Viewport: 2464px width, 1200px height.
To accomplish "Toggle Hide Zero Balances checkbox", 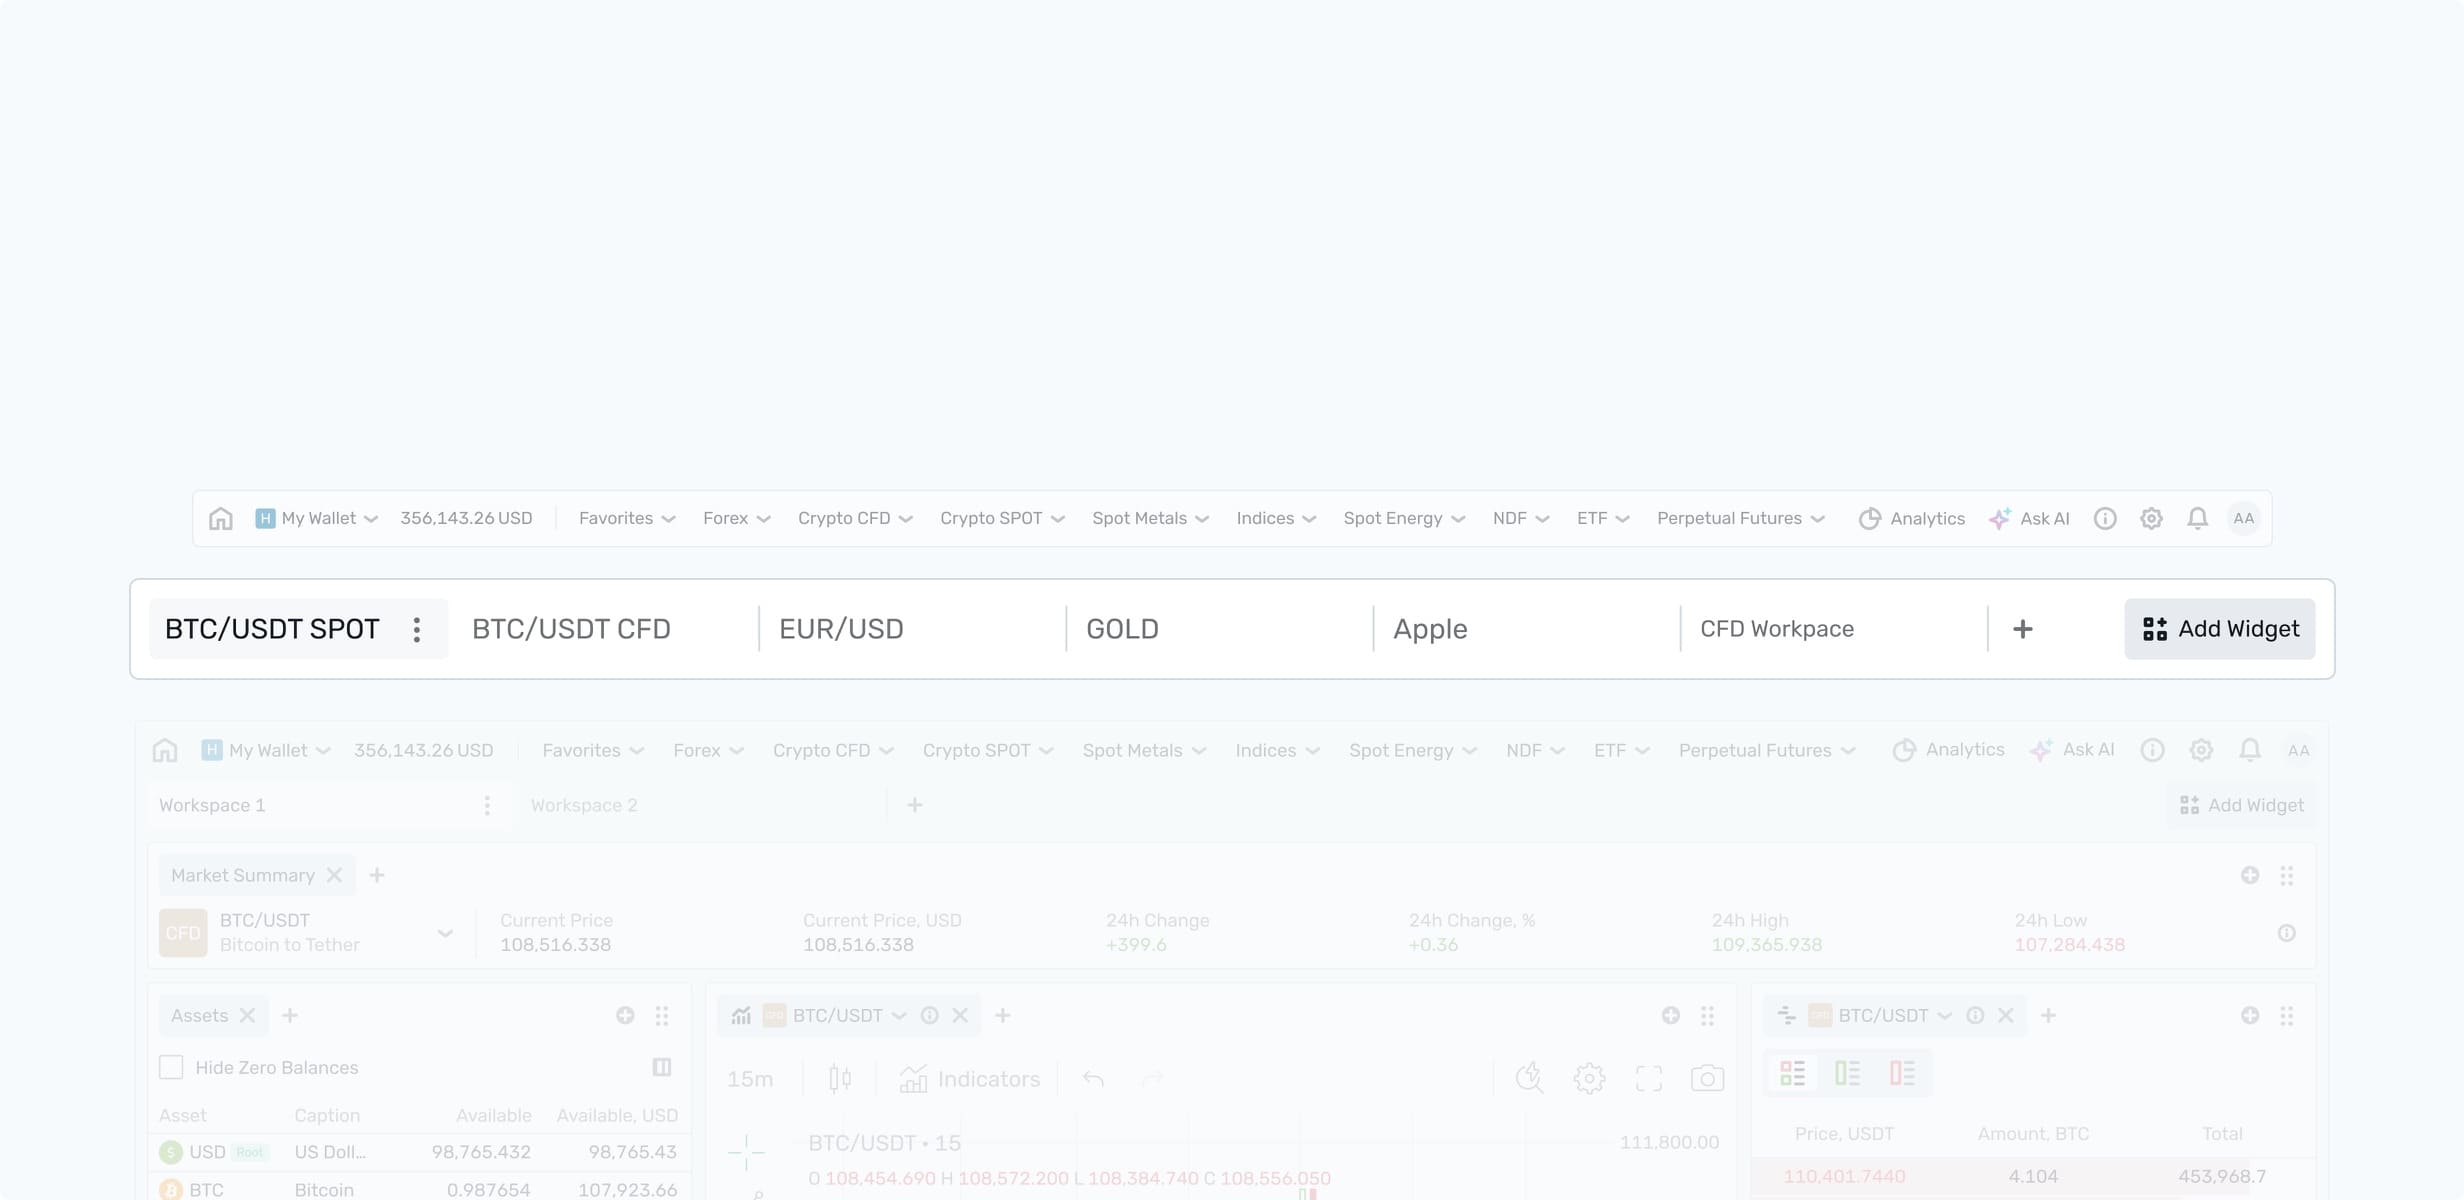I will 171,1067.
